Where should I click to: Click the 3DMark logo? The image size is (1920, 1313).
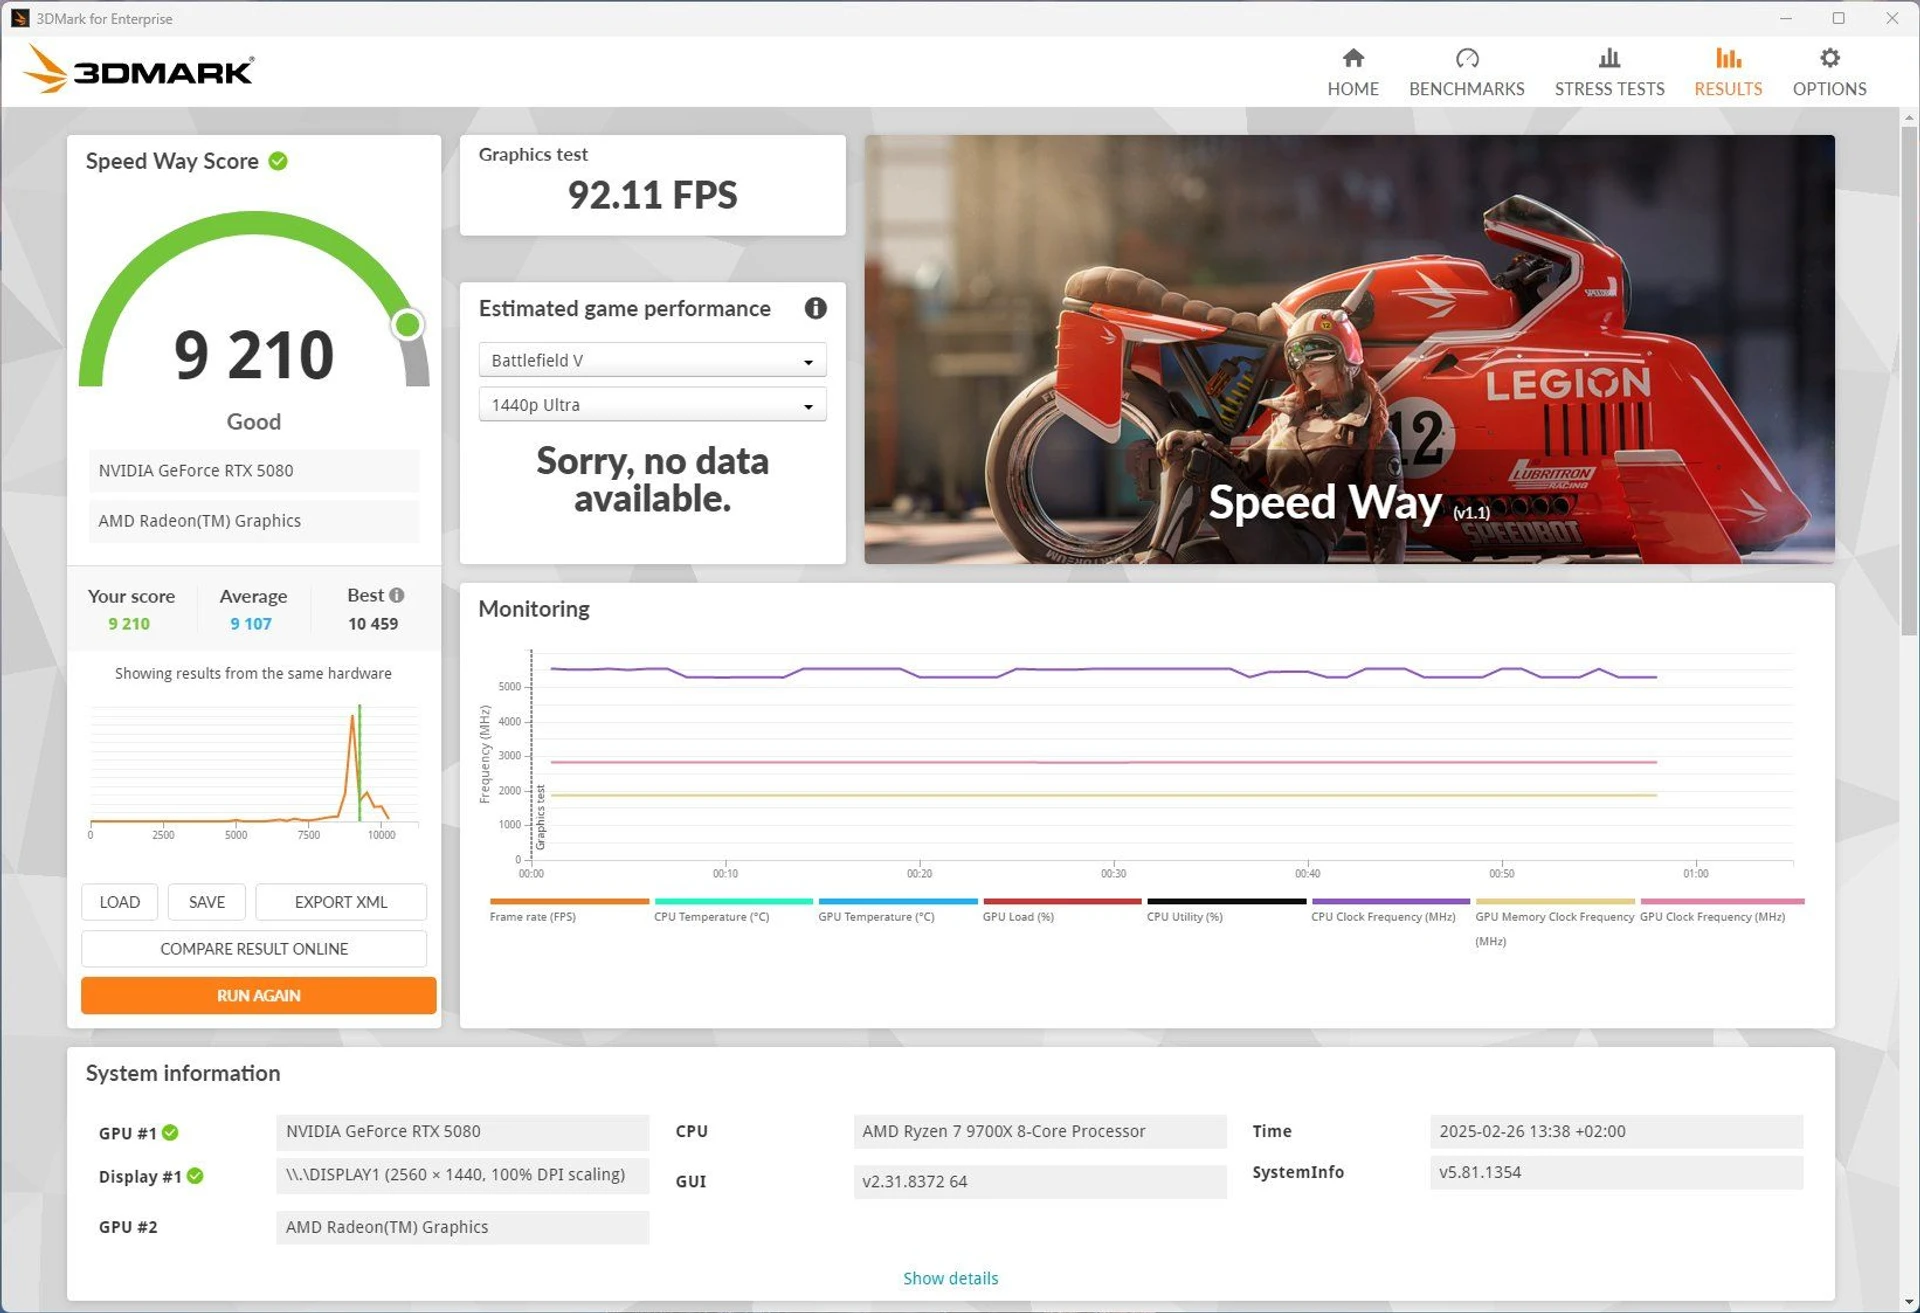tap(138, 70)
